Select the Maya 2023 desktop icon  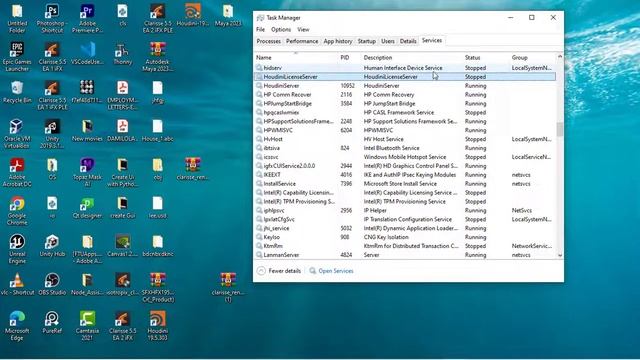[x=228, y=16]
